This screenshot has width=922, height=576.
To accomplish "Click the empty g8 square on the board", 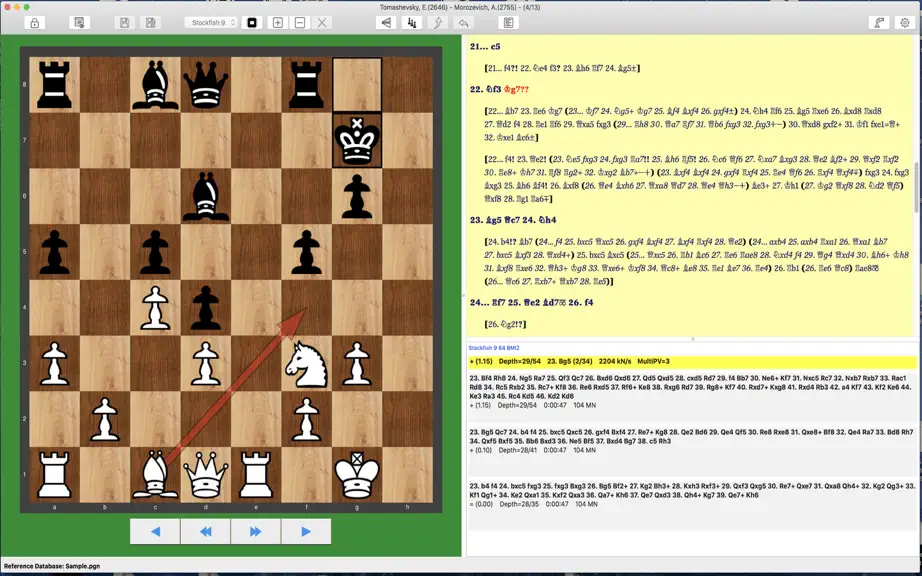I will tap(357, 85).
